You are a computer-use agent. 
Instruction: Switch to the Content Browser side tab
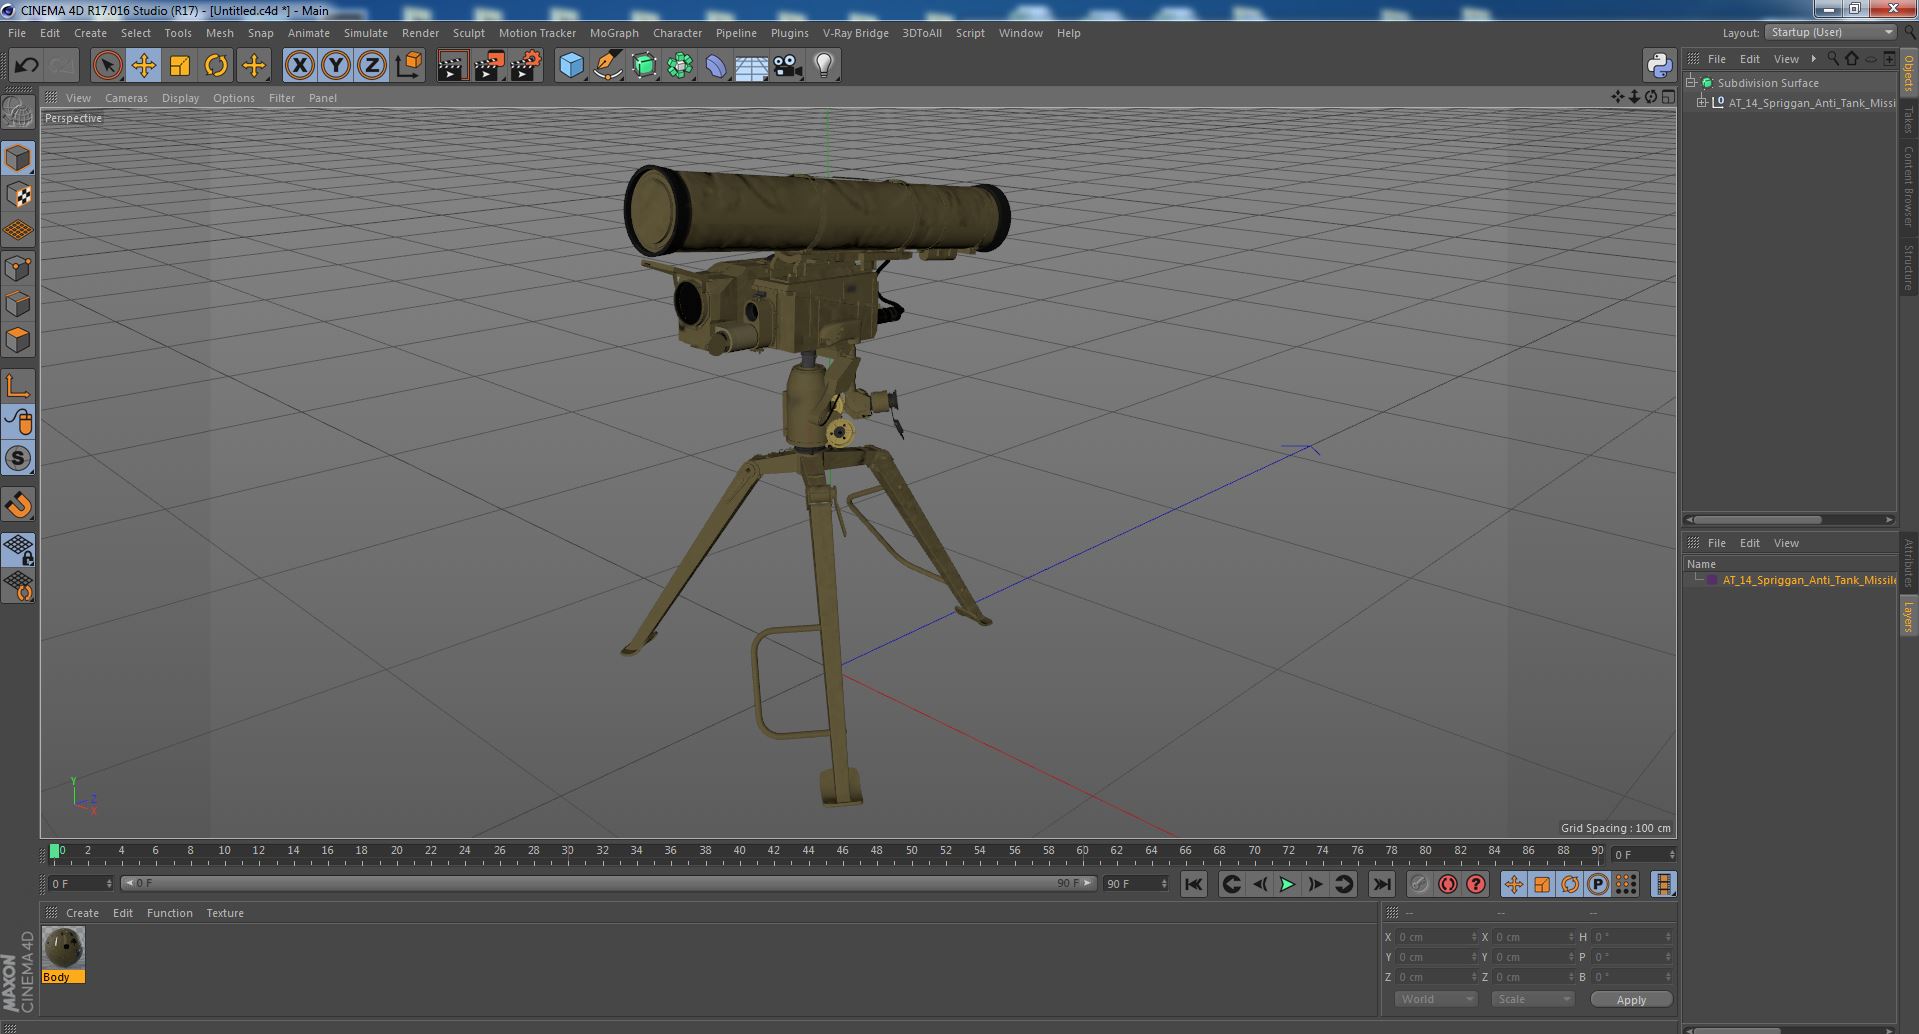click(1908, 186)
